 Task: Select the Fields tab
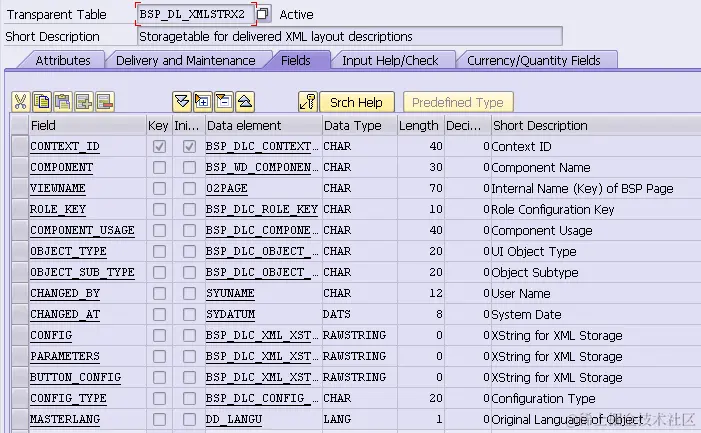coord(296,60)
